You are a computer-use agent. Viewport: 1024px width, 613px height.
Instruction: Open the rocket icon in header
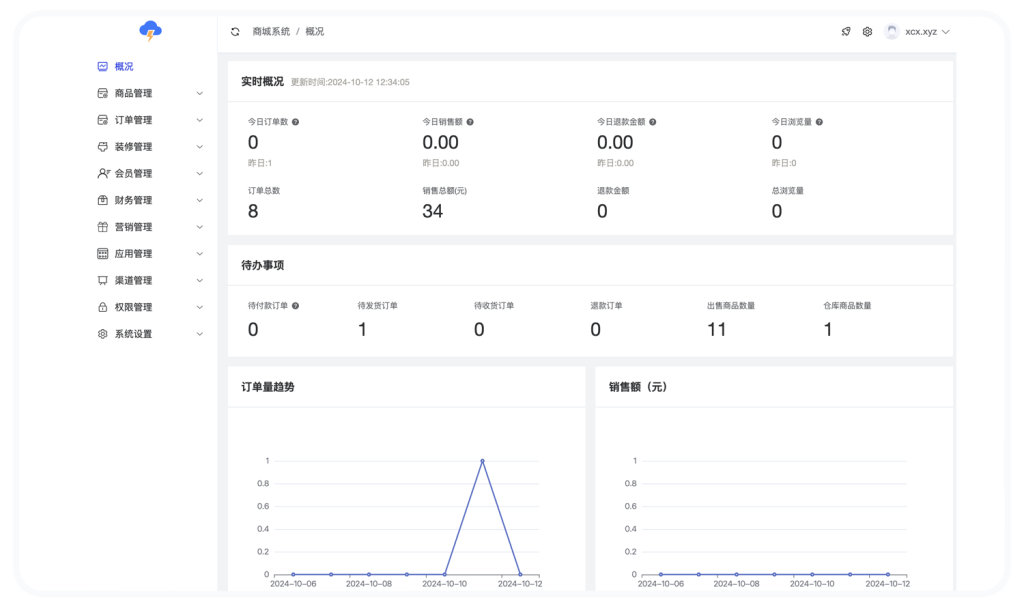[x=846, y=31]
